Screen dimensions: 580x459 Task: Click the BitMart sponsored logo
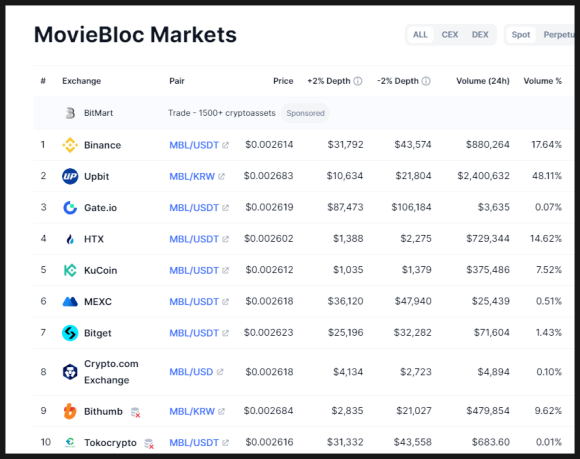pos(70,113)
